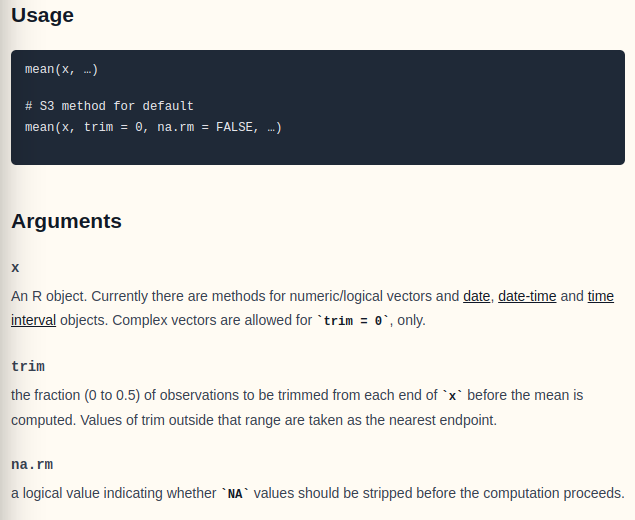Click the "time interval" objects link
Image resolution: width=635 pixels, height=520 pixels.
pos(600,297)
